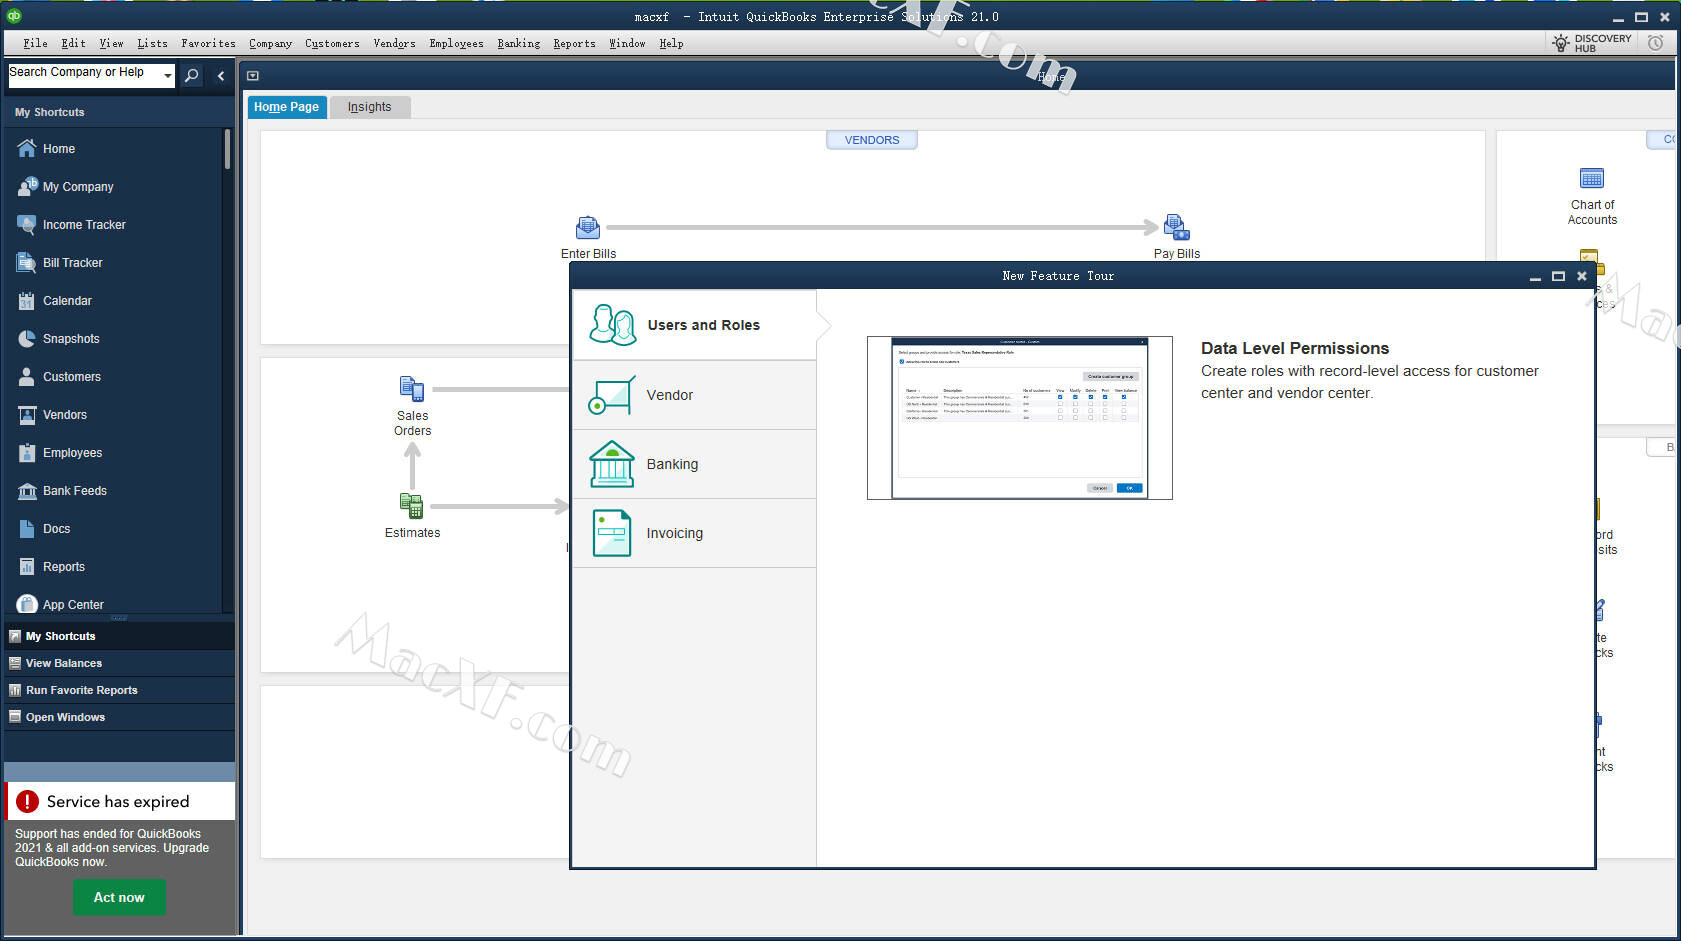Switch to the Insights tab
1681x941 pixels.
(369, 107)
